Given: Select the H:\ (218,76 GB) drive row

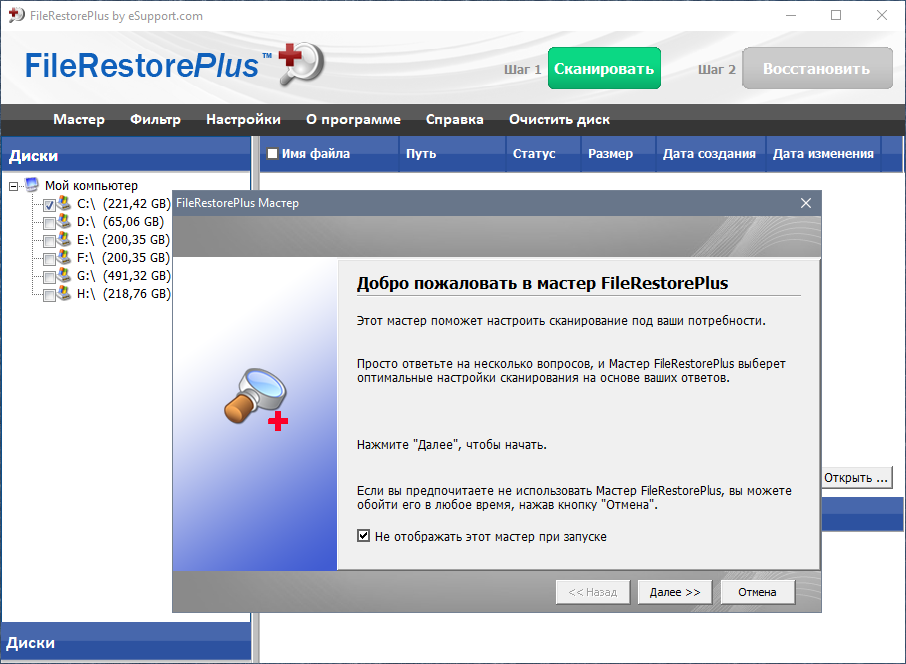Looking at the screenshot, I should pyautogui.click(x=124, y=294).
